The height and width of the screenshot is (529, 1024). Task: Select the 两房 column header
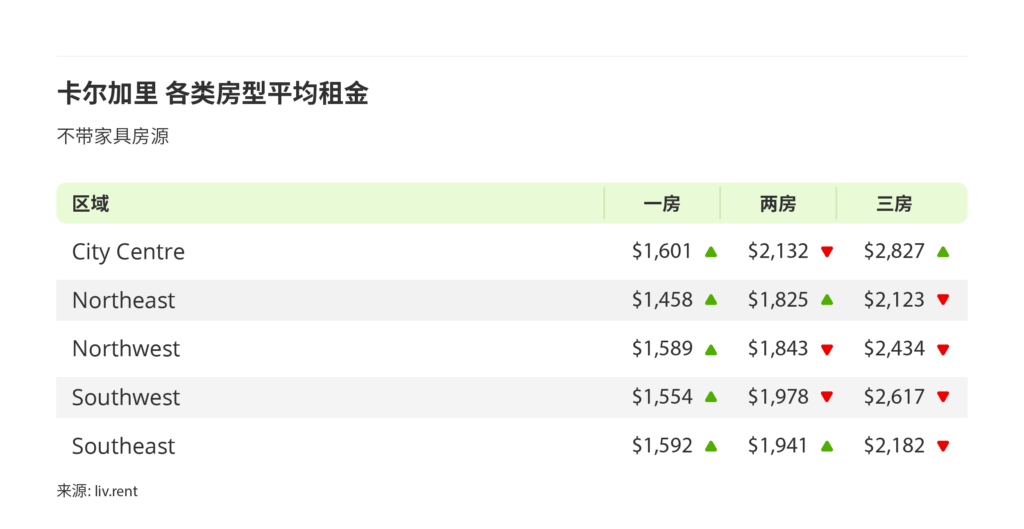778,204
